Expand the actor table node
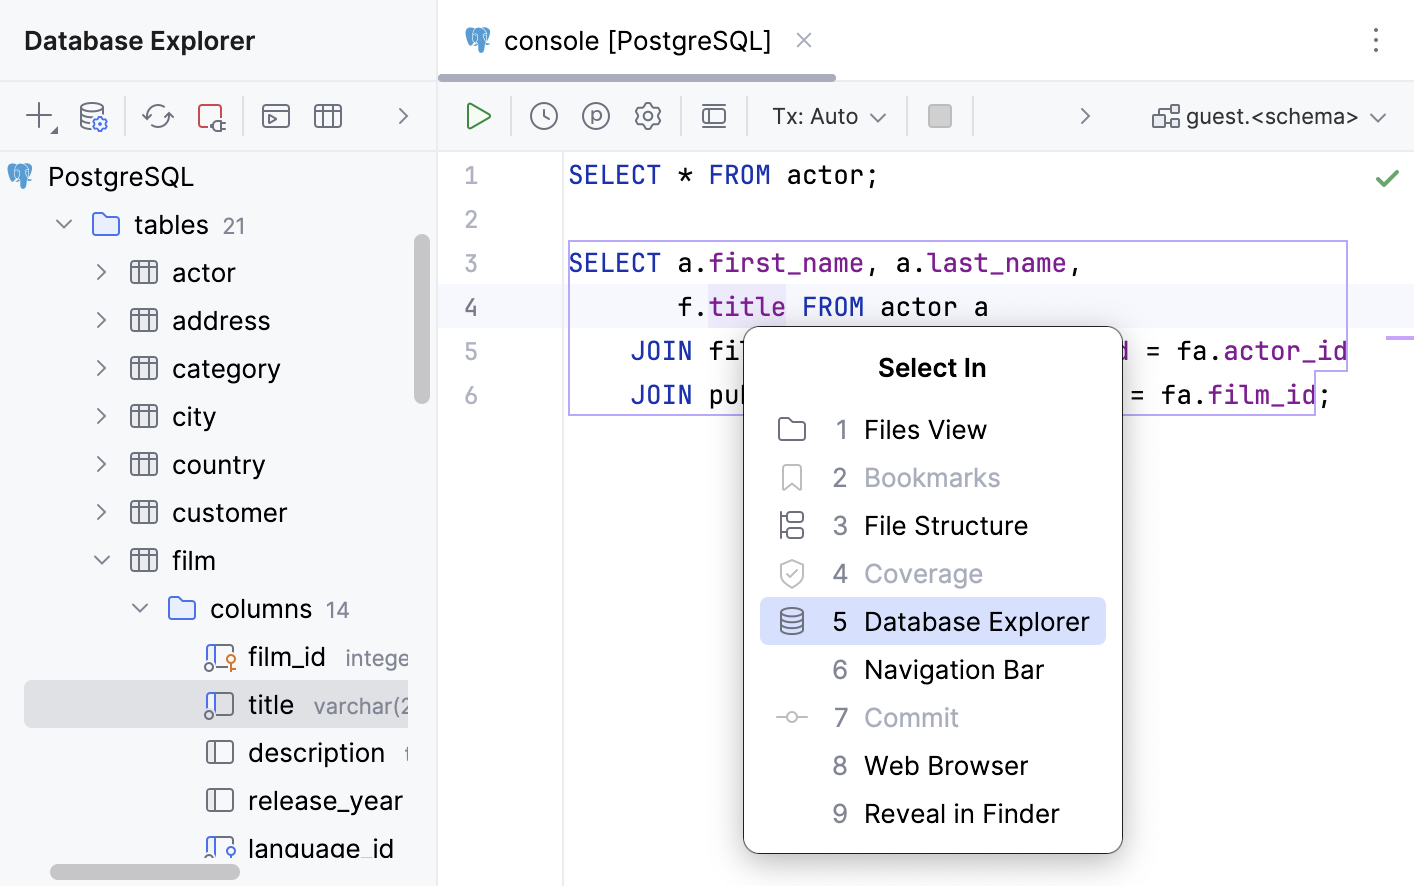The height and width of the screenshot is (886, 1414). click(102, 272)
